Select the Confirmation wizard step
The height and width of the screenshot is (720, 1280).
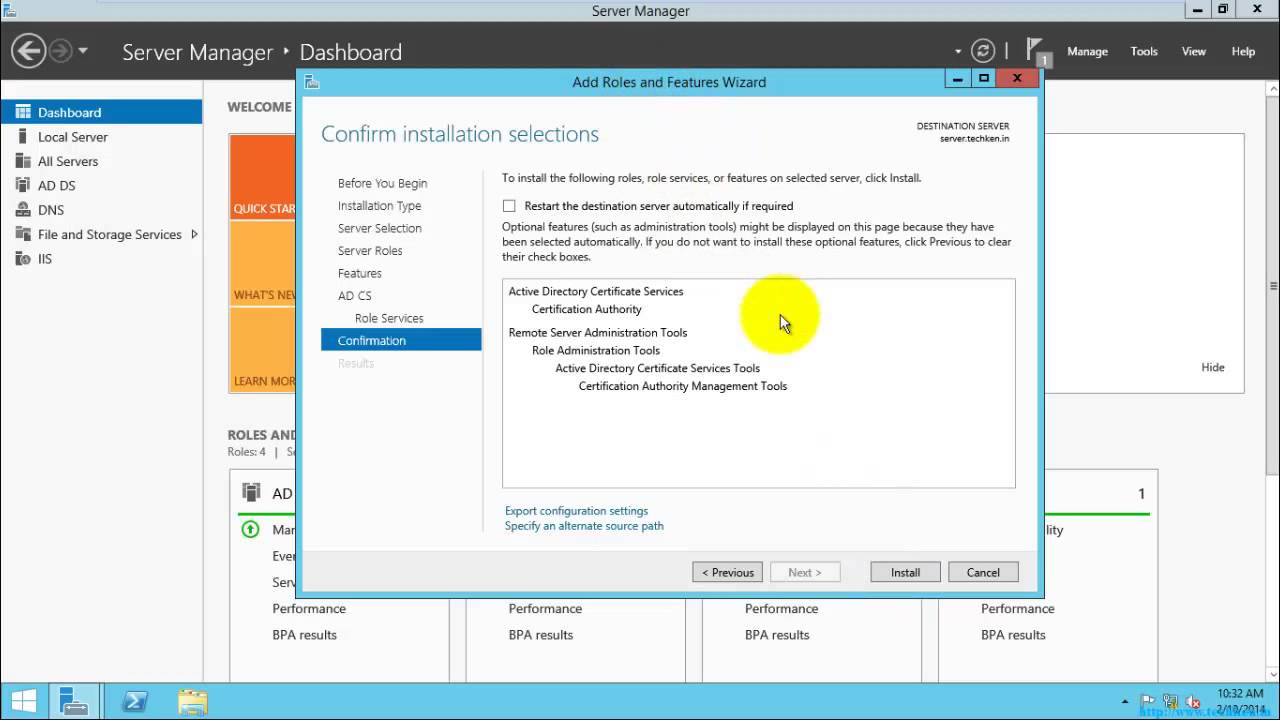(x=401, y=341)
